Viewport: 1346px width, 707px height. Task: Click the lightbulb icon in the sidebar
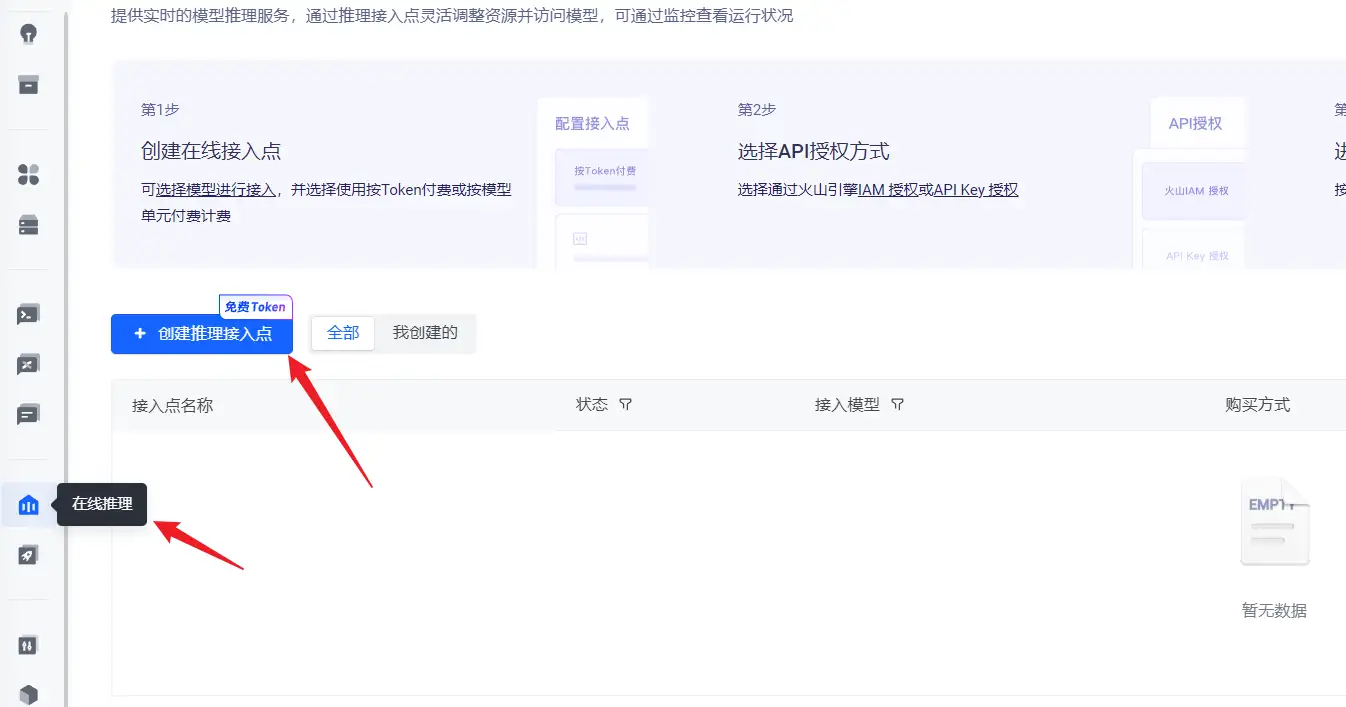29,33
